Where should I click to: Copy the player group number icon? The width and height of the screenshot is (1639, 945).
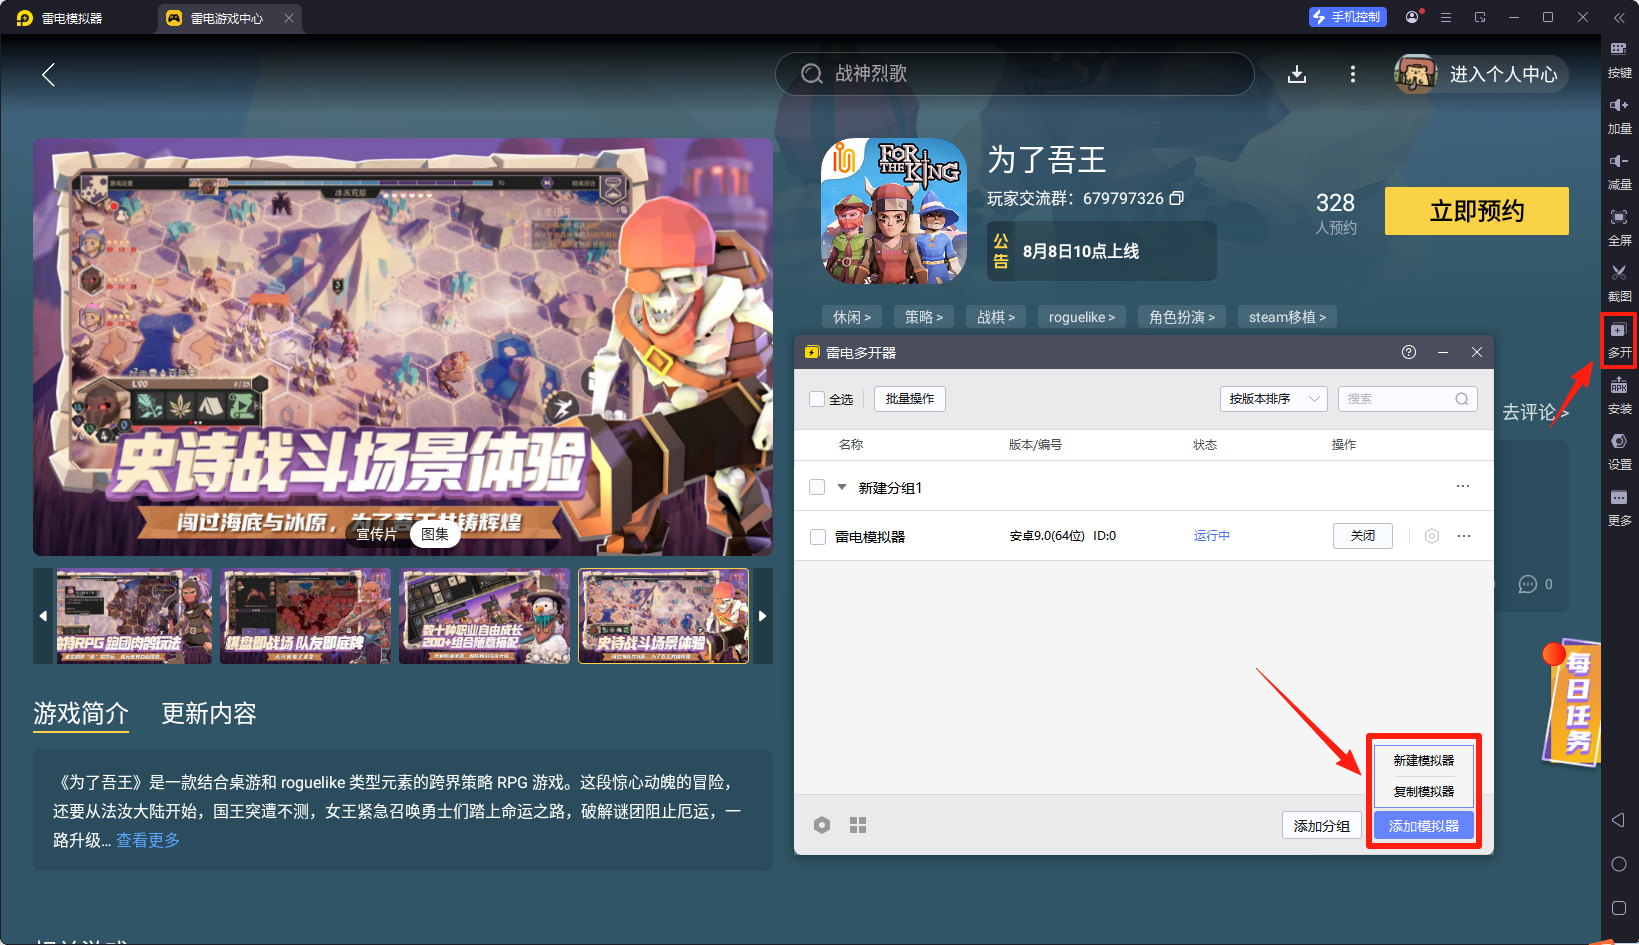pyautogui.click(x=1177, y=198)
